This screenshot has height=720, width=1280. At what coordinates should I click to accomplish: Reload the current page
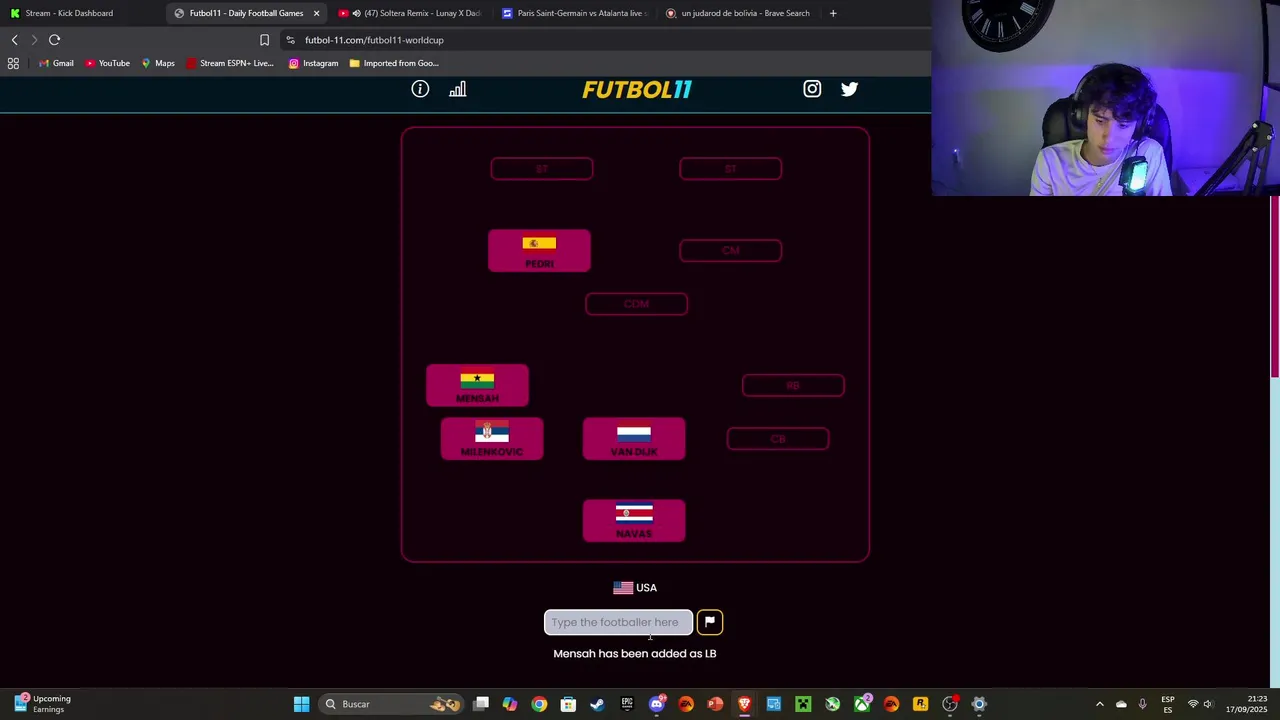coord(54,40)
